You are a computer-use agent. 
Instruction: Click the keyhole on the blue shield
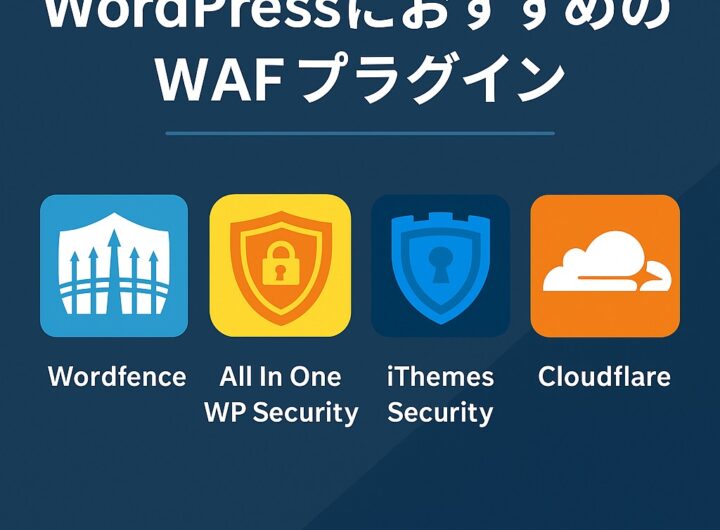point(440,265)
